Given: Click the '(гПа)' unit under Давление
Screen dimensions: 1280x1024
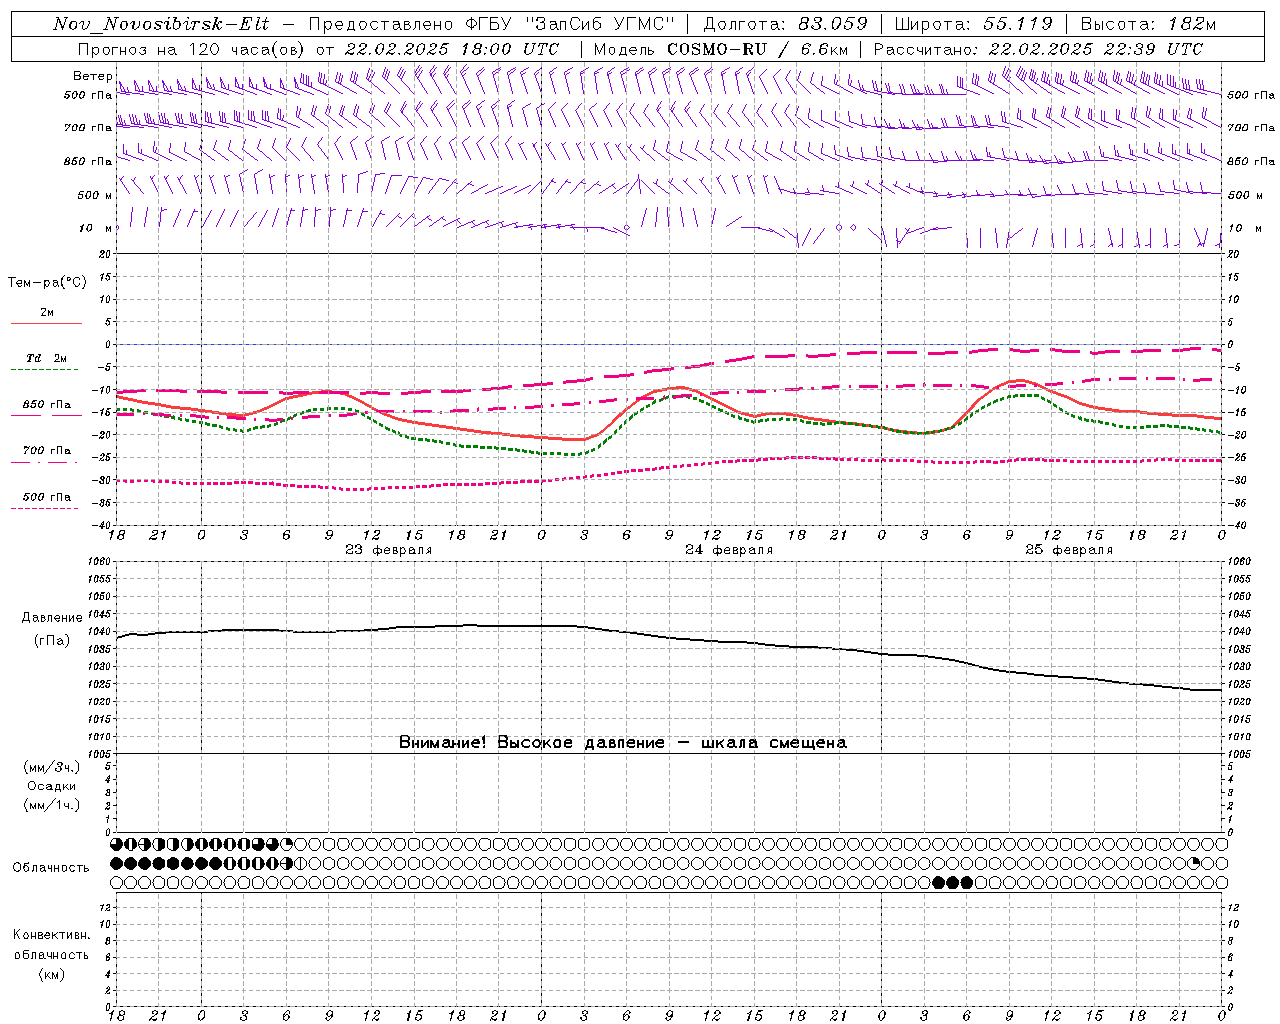Looking at the screenshot, I should (x=52, y=640).
